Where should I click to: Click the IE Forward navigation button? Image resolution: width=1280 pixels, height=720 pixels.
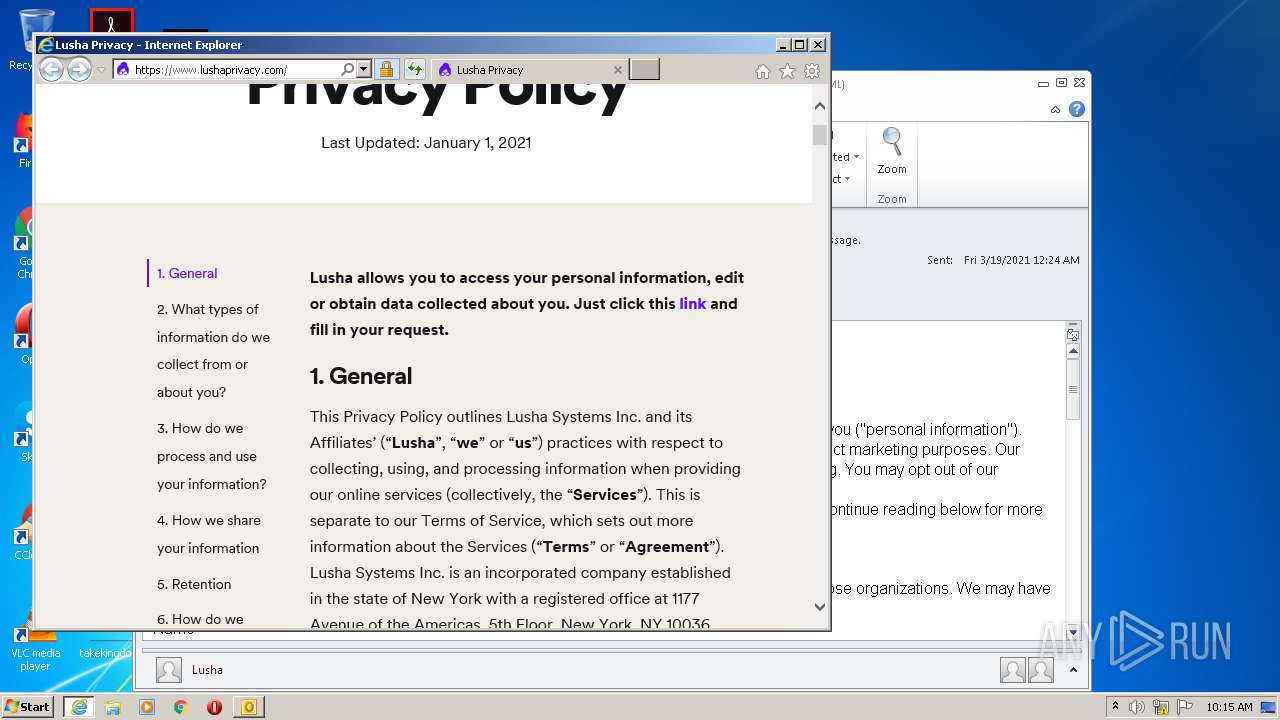point(79,69)
